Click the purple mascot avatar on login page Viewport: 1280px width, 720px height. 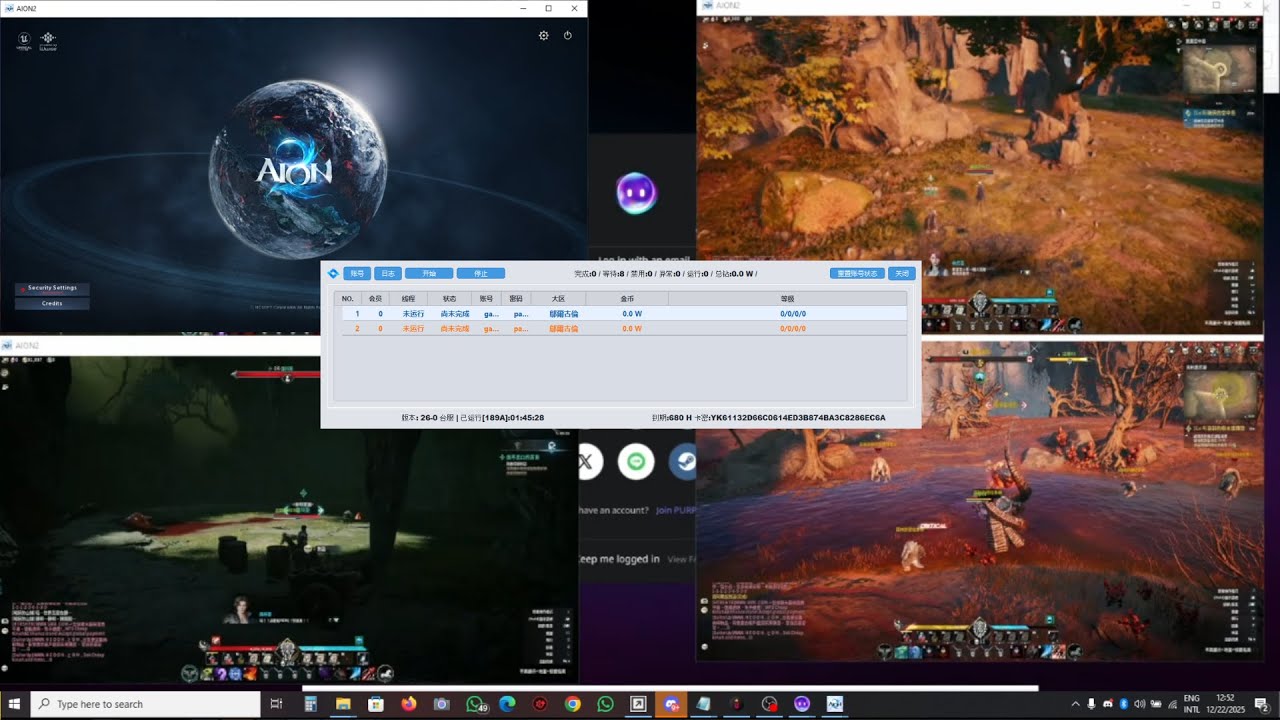(636, 193)
